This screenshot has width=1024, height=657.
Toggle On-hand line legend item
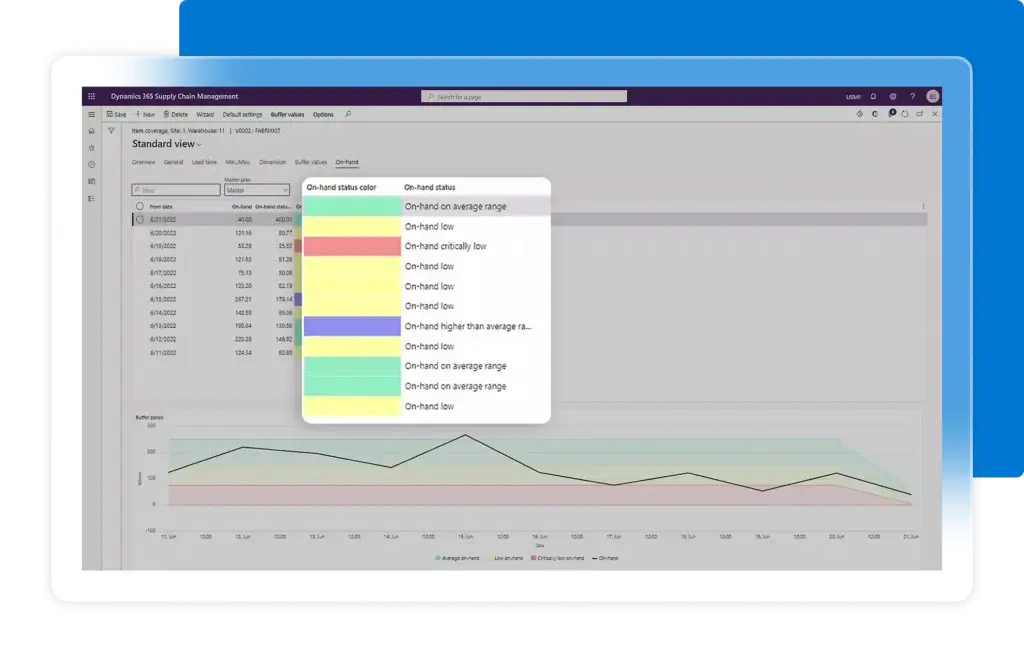click(605, 558)
